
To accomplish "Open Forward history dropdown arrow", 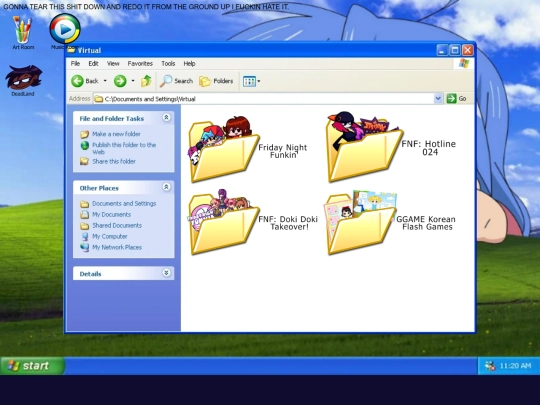I will pos(133,81).
